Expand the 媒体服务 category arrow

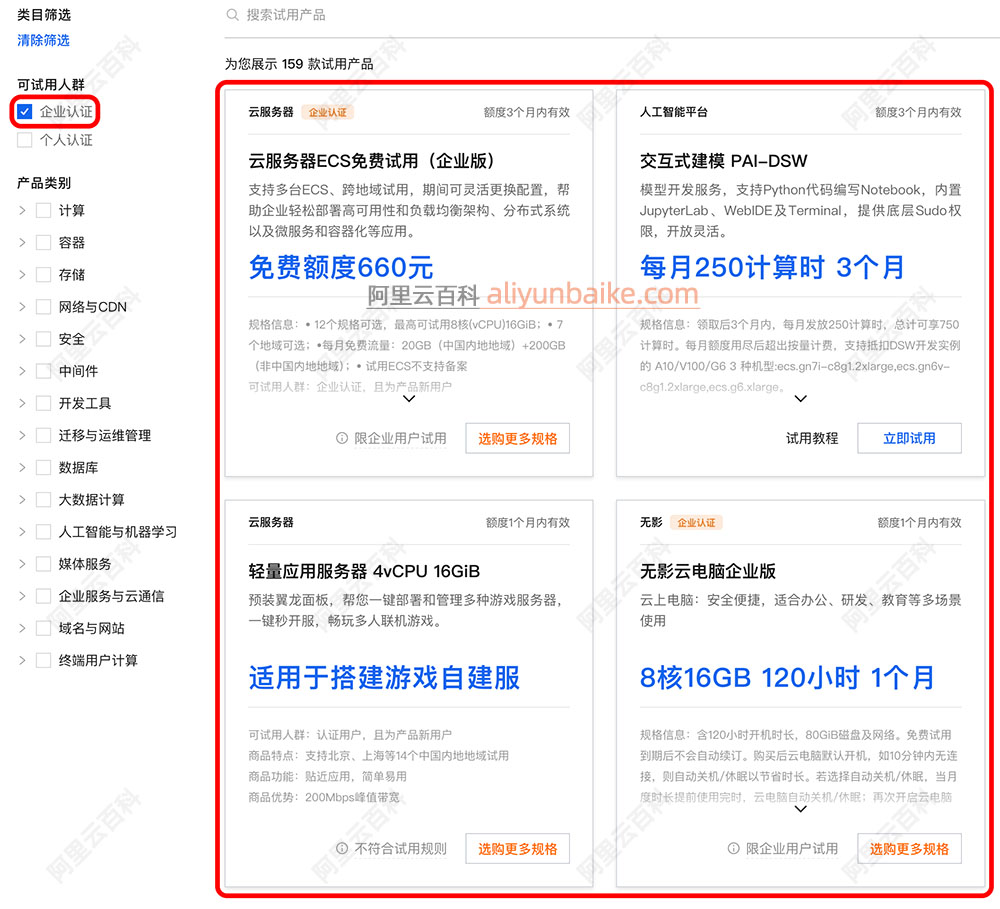[x=22, y=564]
